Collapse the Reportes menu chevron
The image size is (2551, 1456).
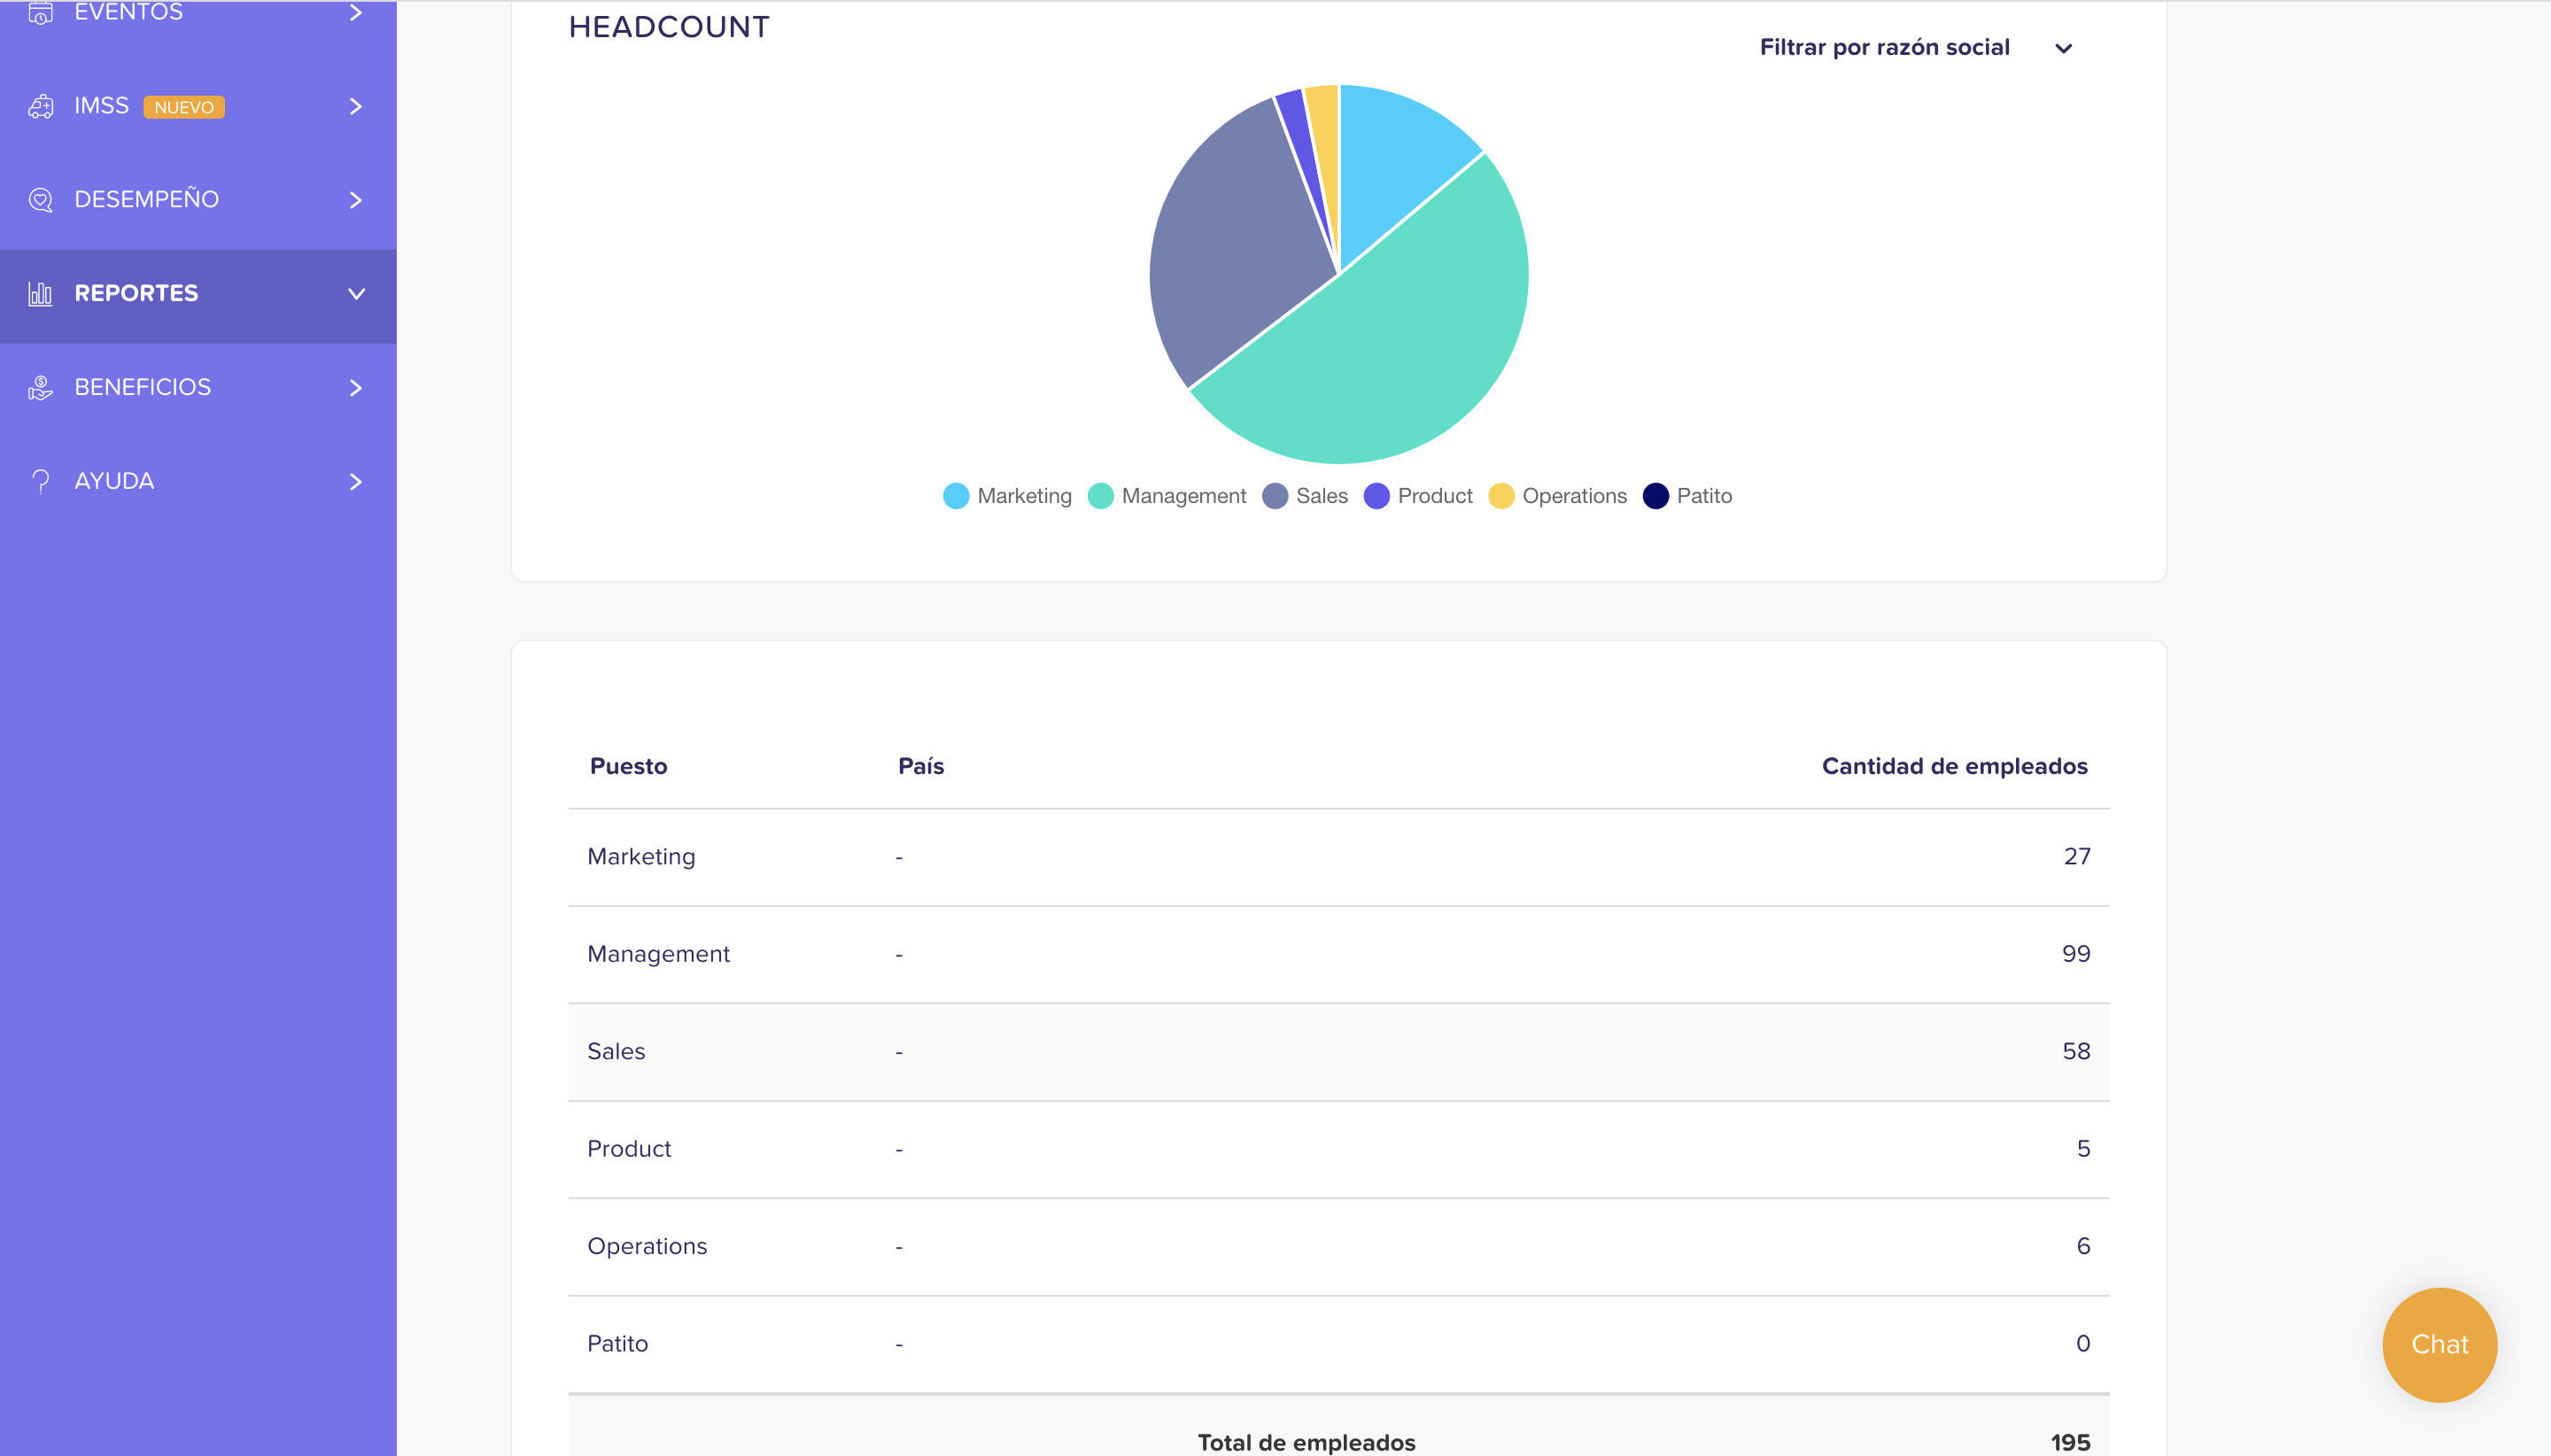(356, 294)
